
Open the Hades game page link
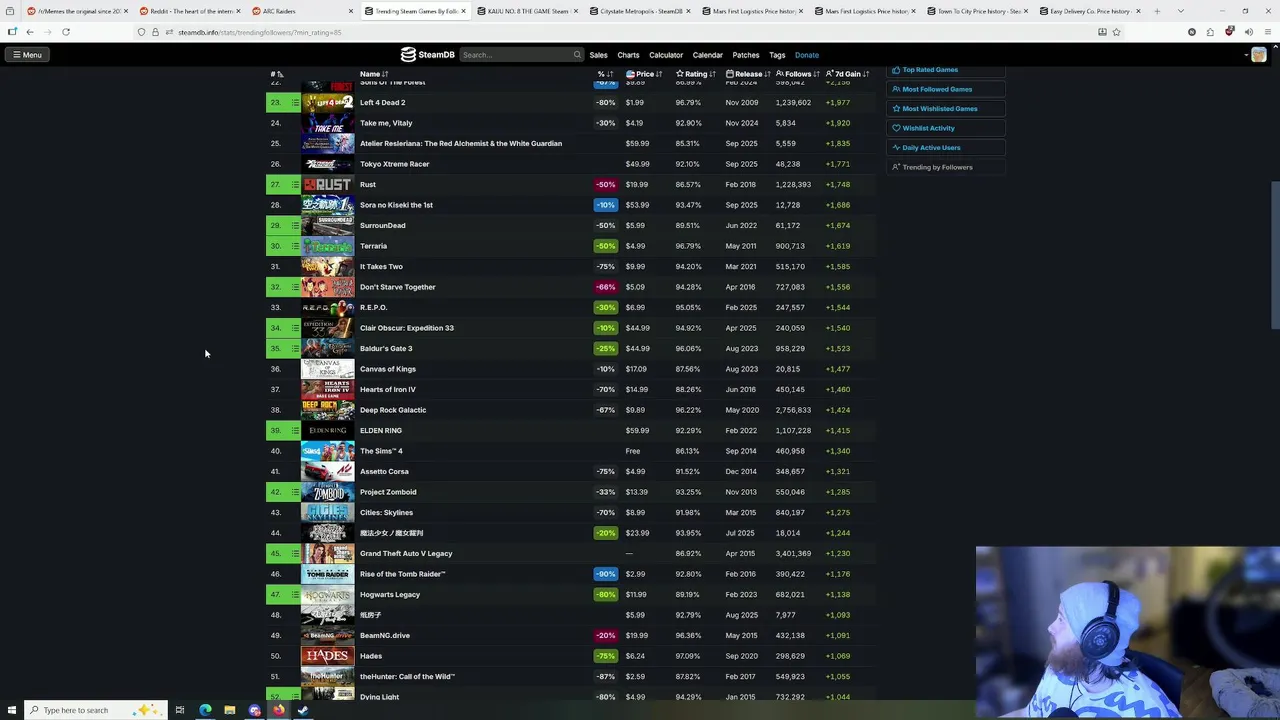(371, 656)
